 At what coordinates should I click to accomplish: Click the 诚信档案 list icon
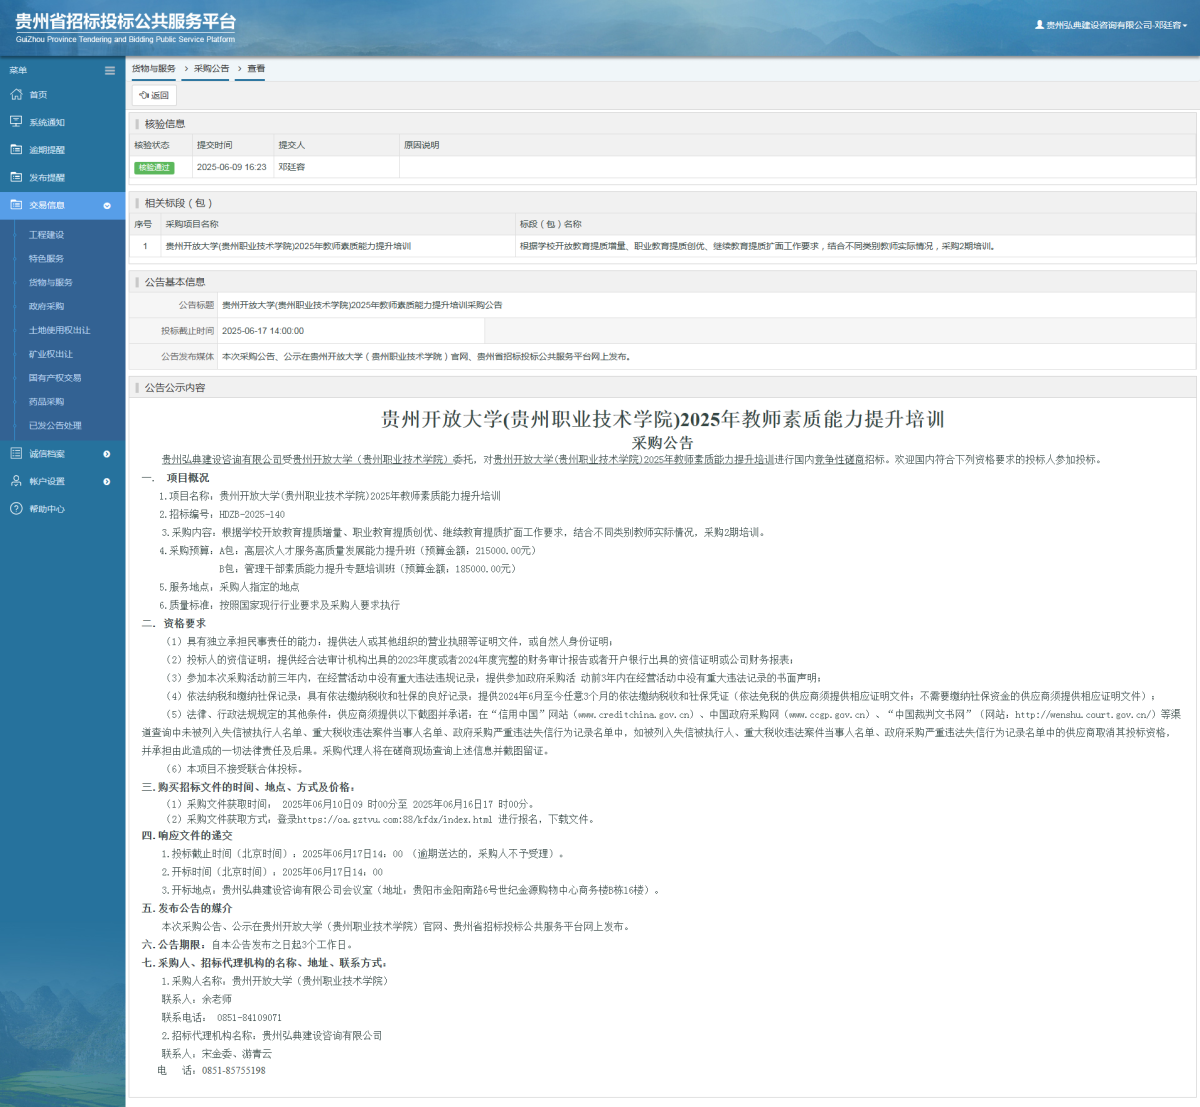tap(16, 454)
